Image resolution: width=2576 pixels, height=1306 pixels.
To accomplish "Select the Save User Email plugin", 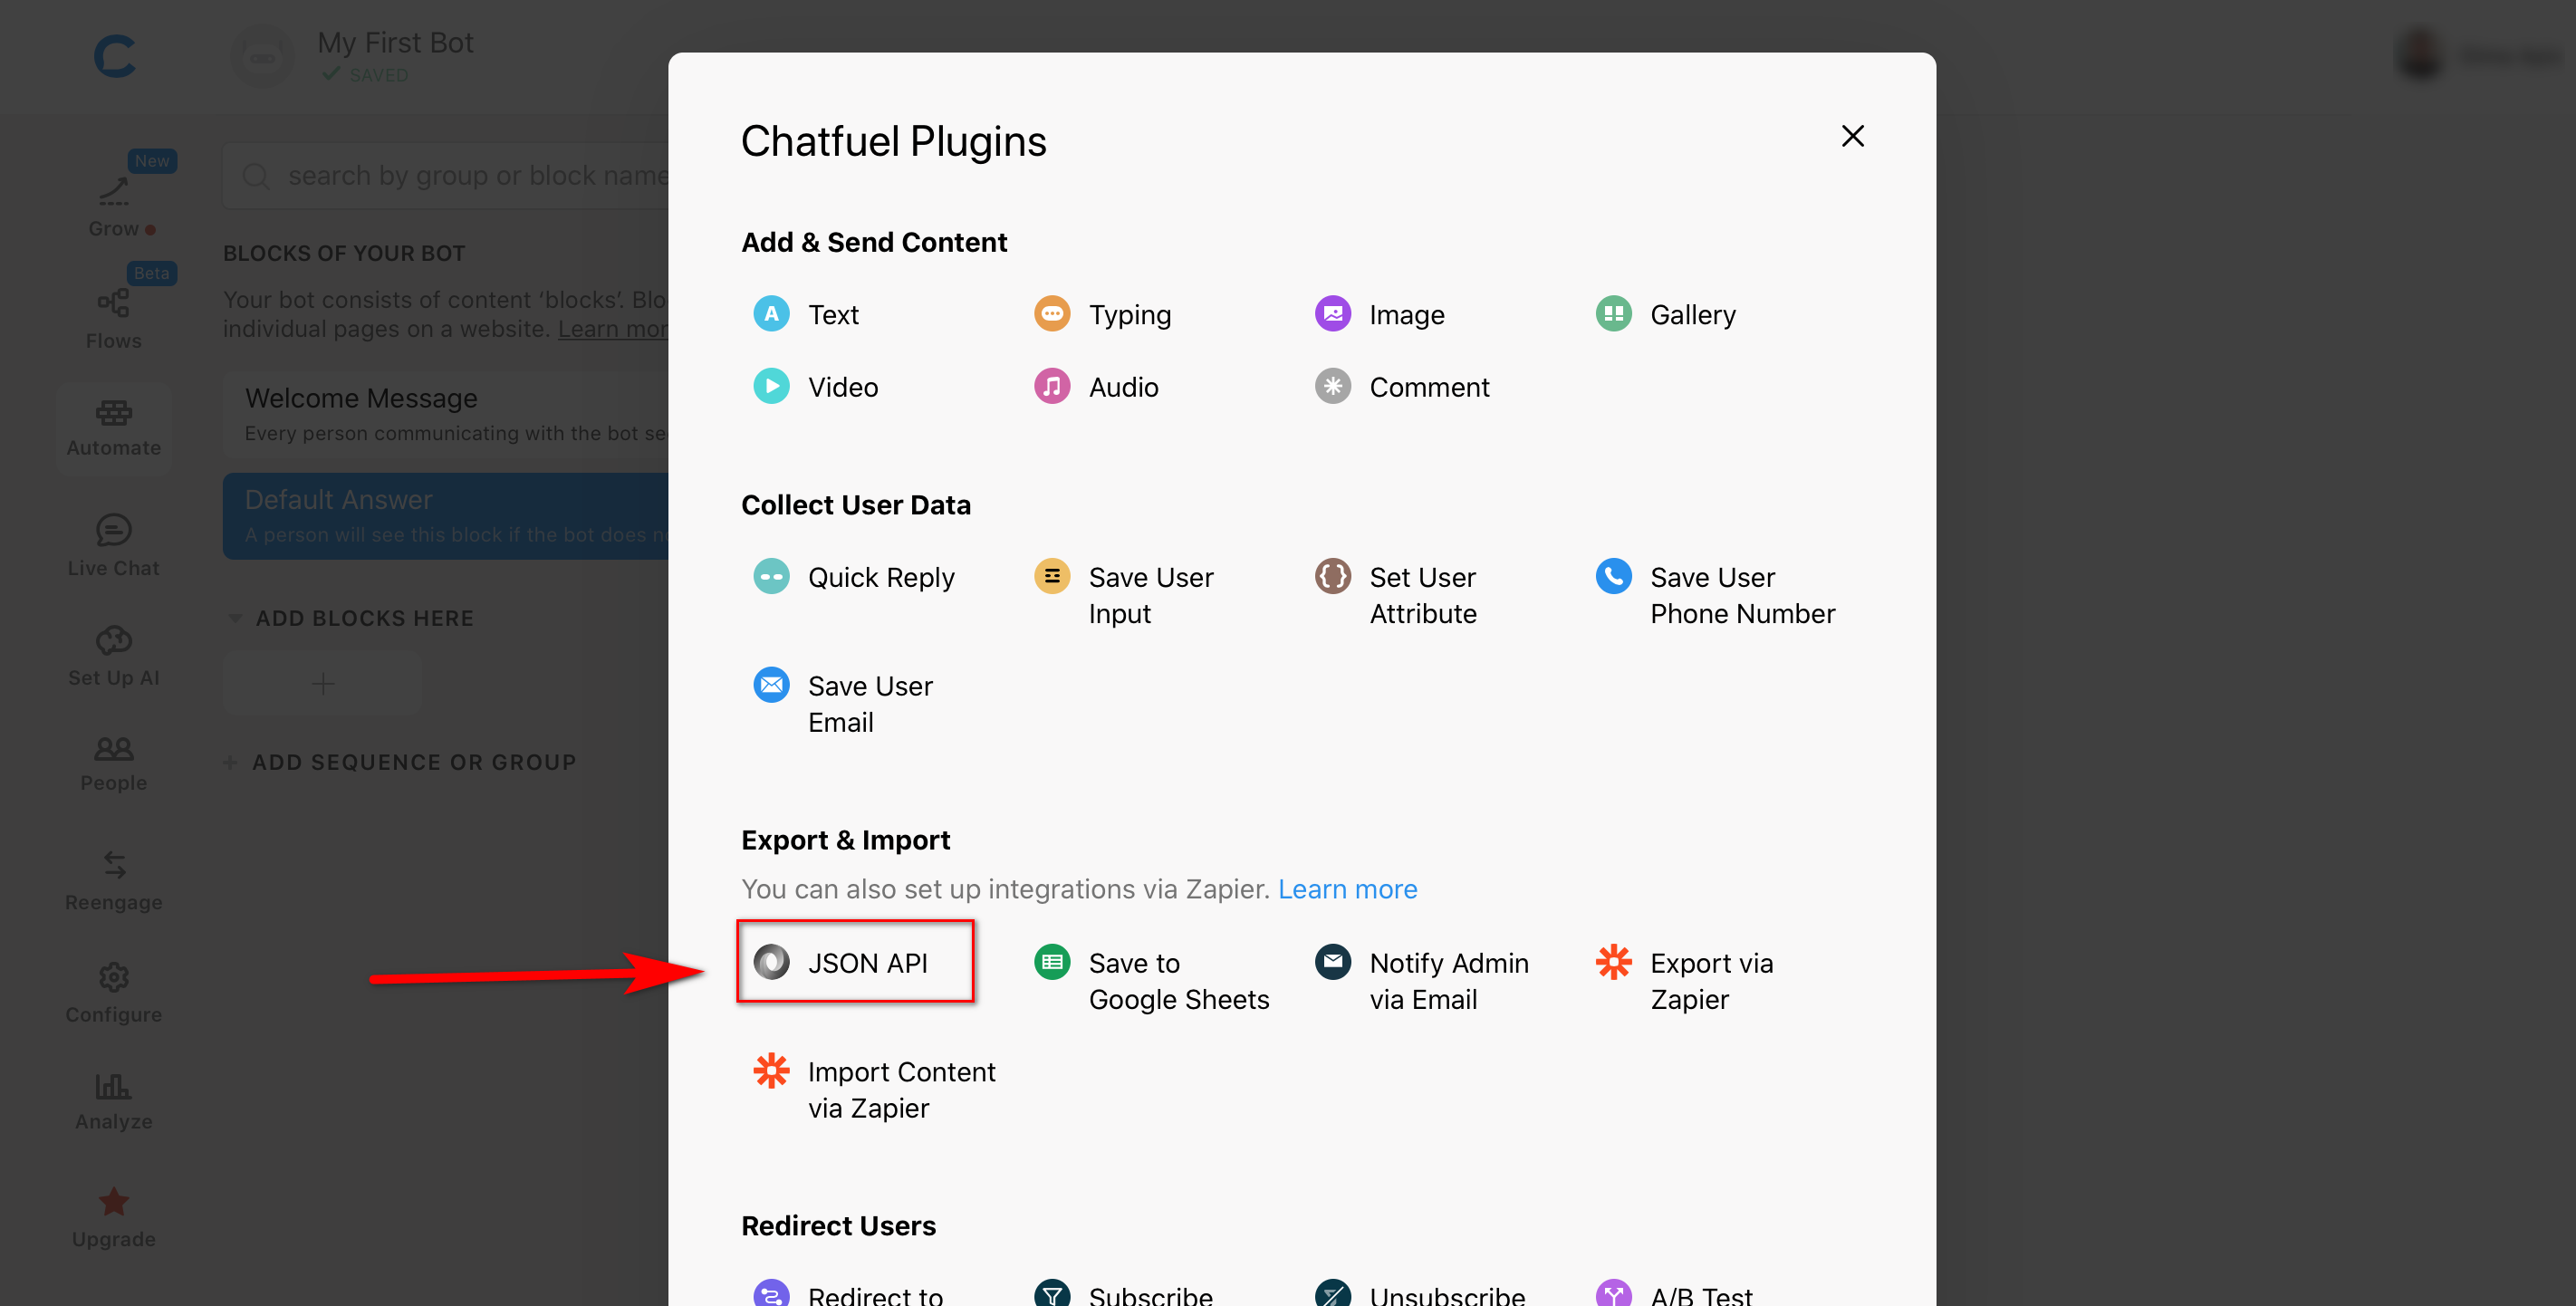I will [x=843, y=703].
